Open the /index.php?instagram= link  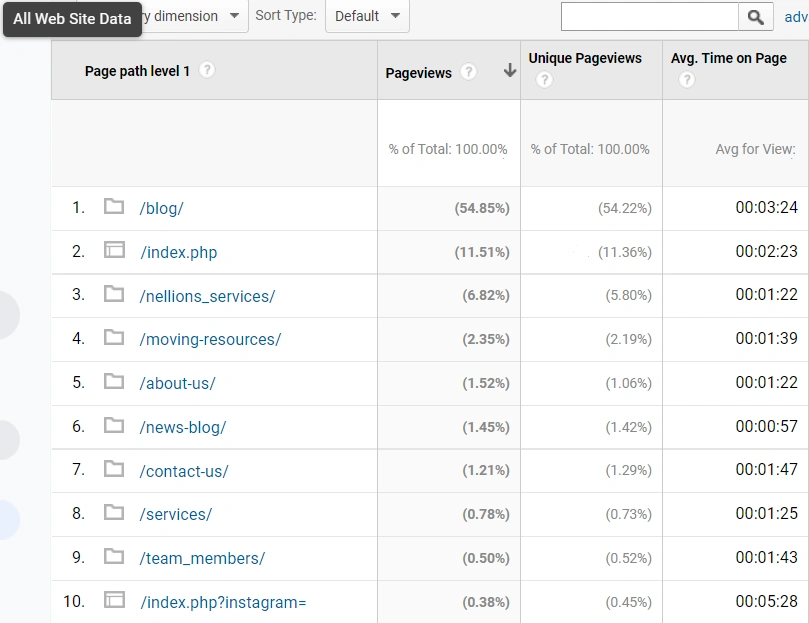tap(223, 602)
